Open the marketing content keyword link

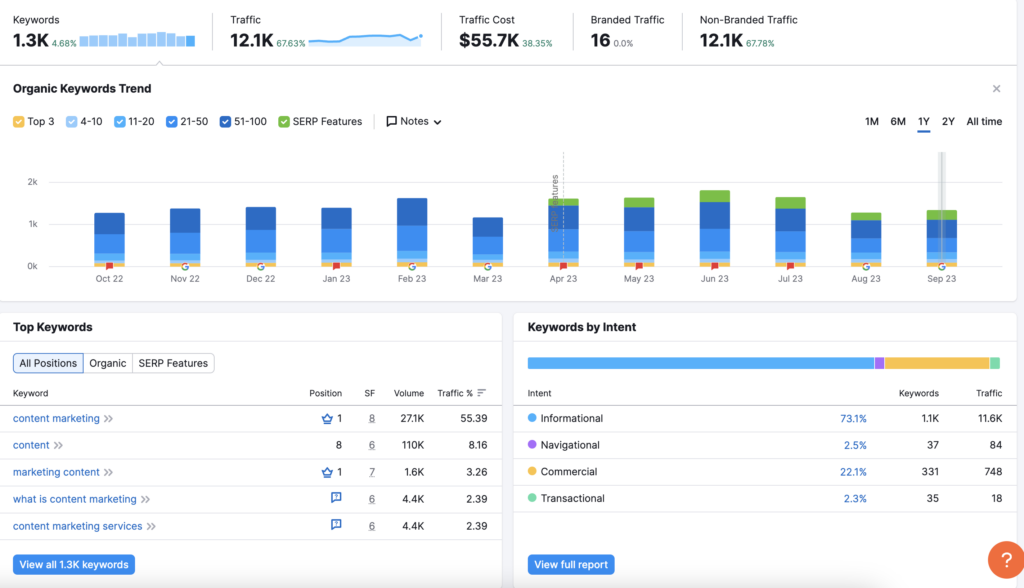click(56, 472)
